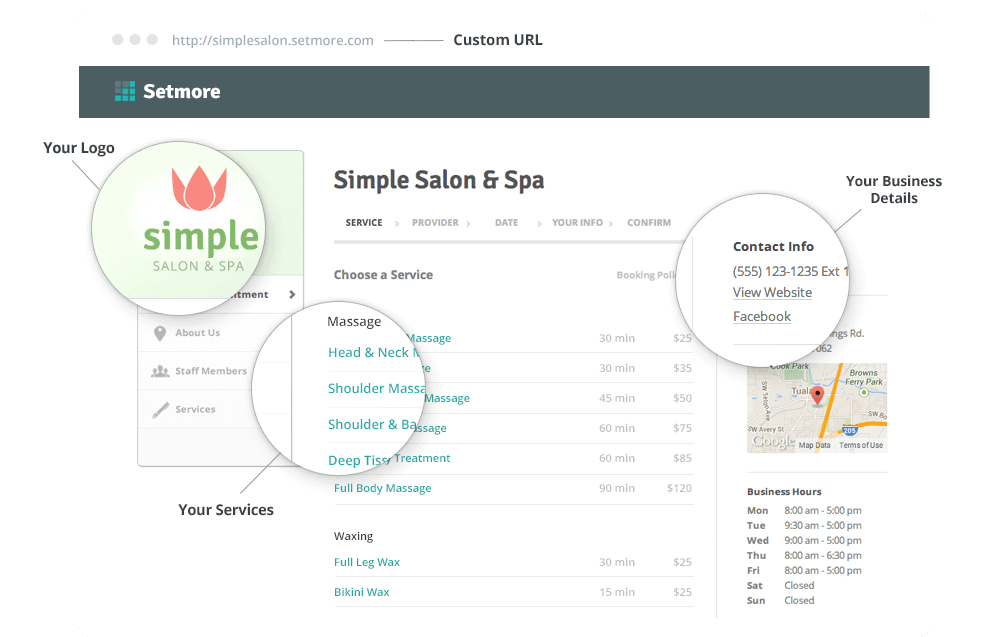Click the Setmore brand name

point(182,91)
